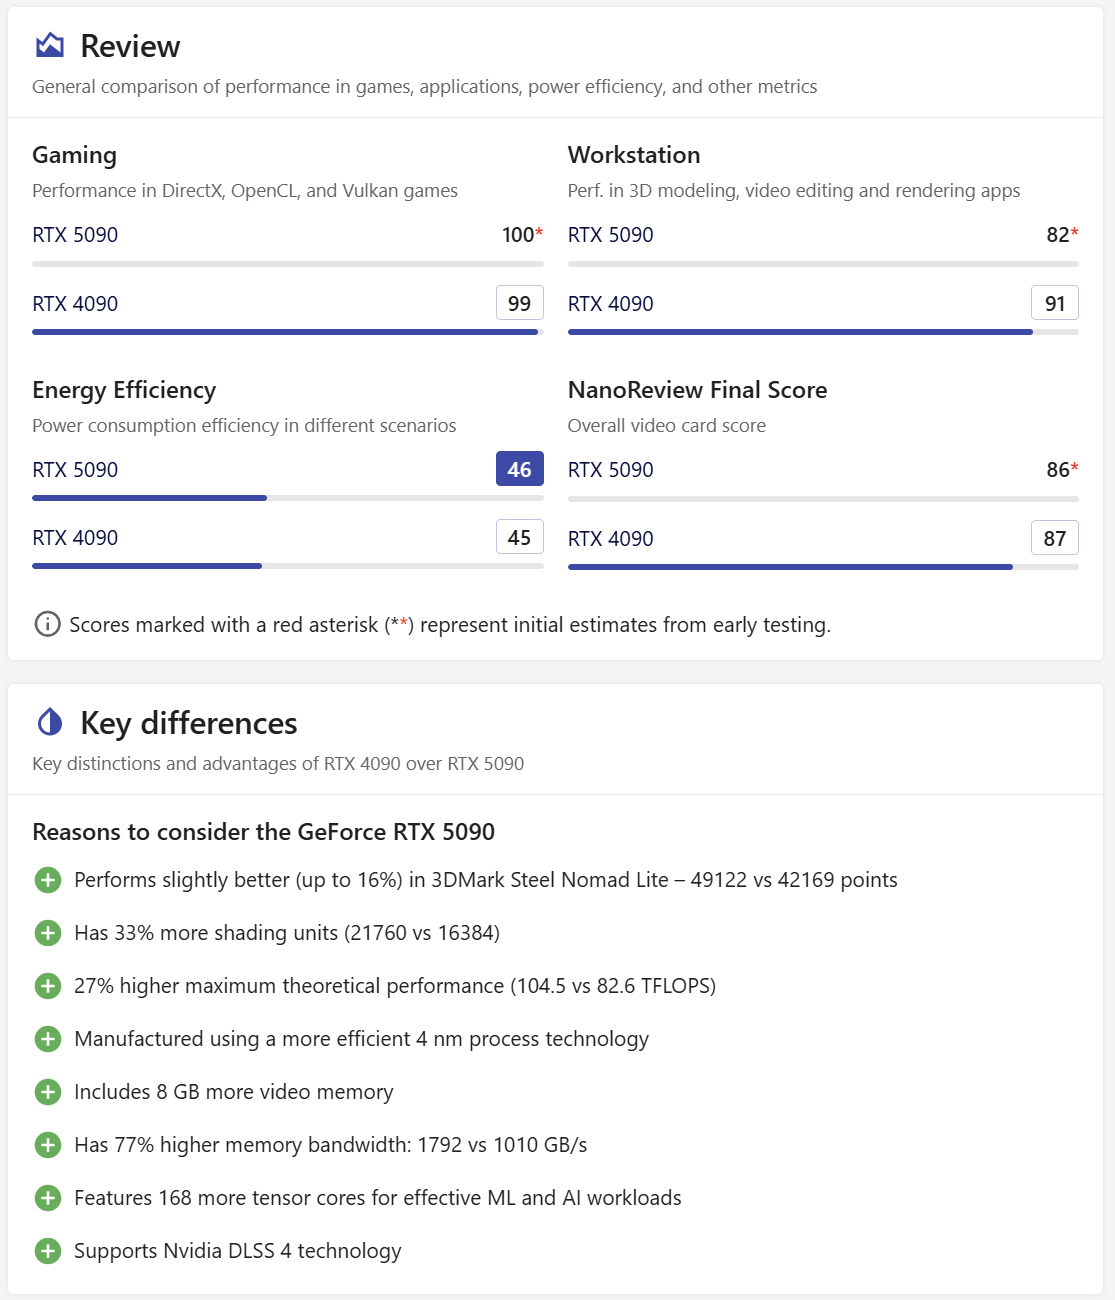Click the Review section heading
The width and height of the screenshot is (1115, 1300).
pos(130,46)
